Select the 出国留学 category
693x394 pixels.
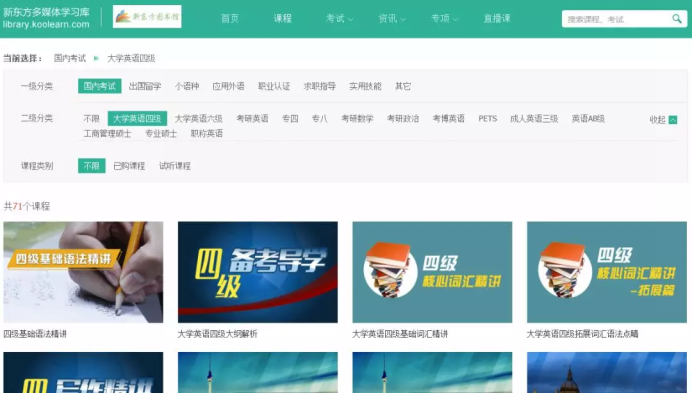pos(145,86)
